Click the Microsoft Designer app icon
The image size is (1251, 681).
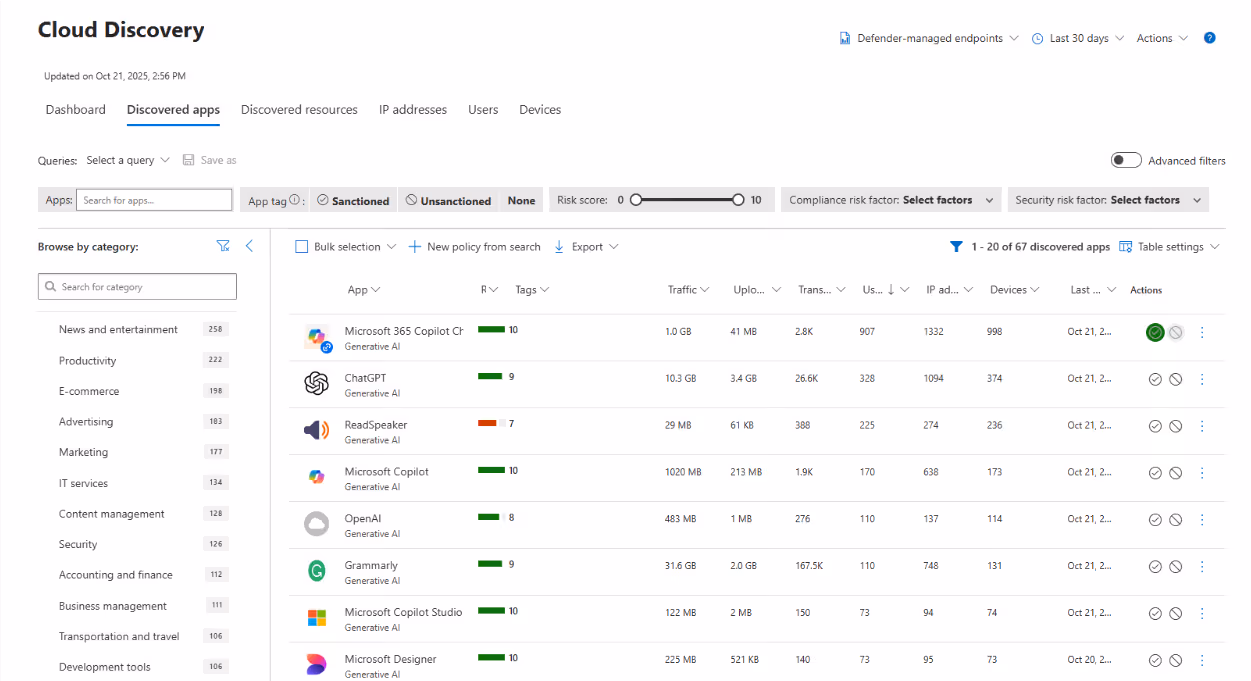click(316, 664)
